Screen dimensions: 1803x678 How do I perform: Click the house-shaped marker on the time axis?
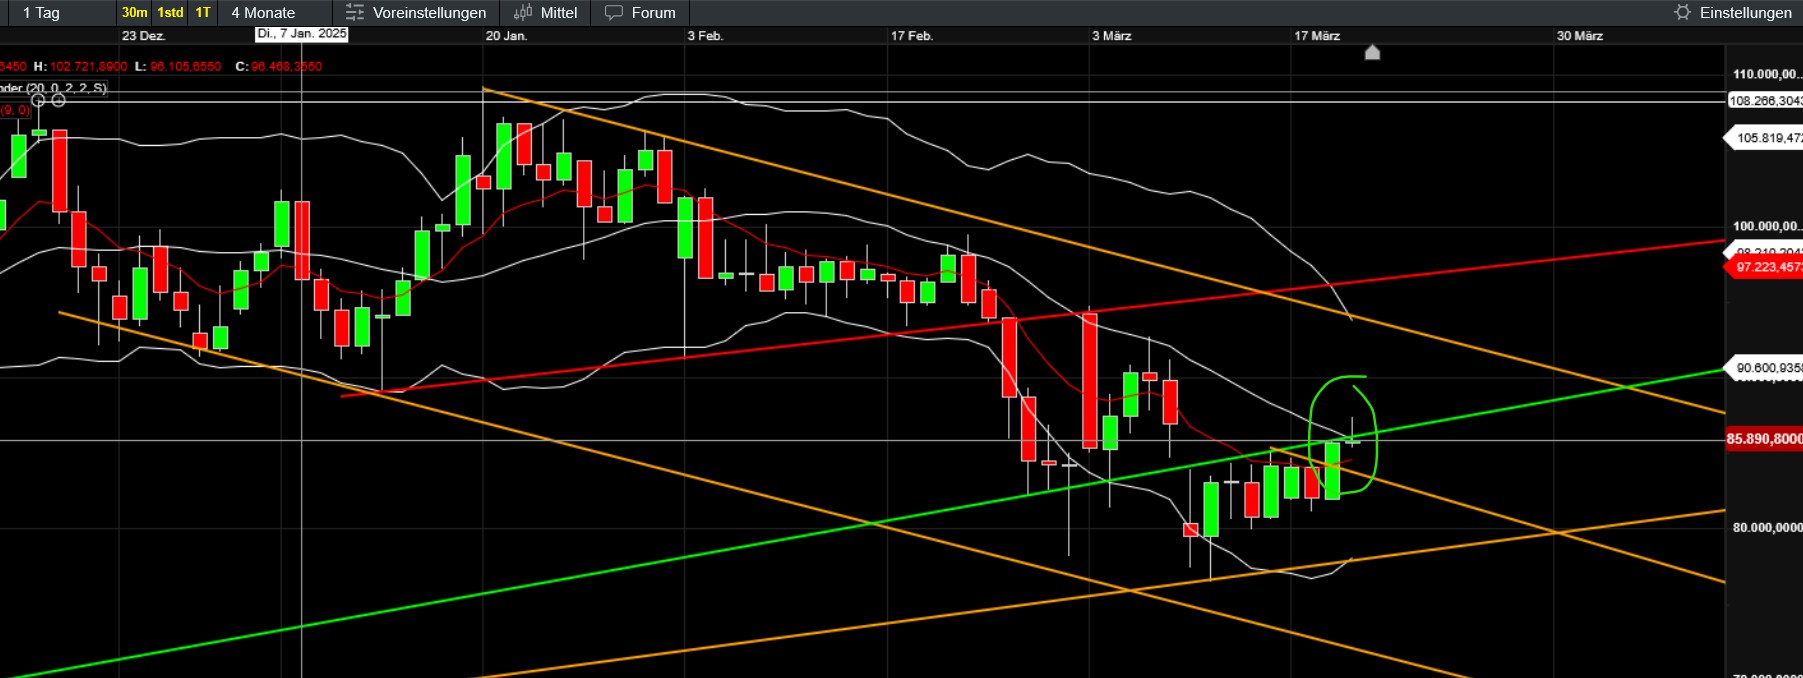(1372, 52)
